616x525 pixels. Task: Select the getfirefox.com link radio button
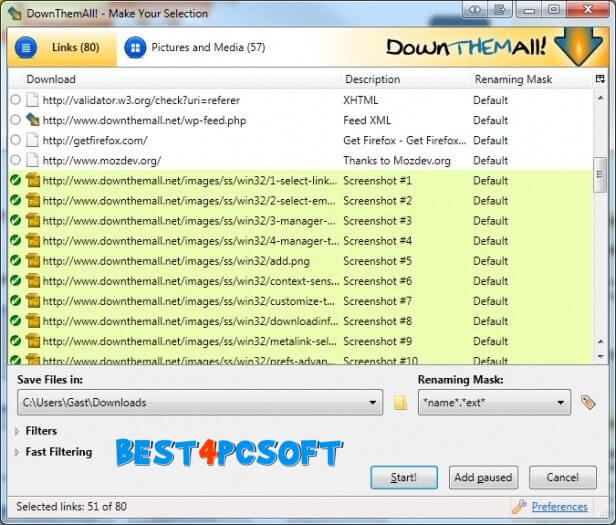(x=15, y=140)
